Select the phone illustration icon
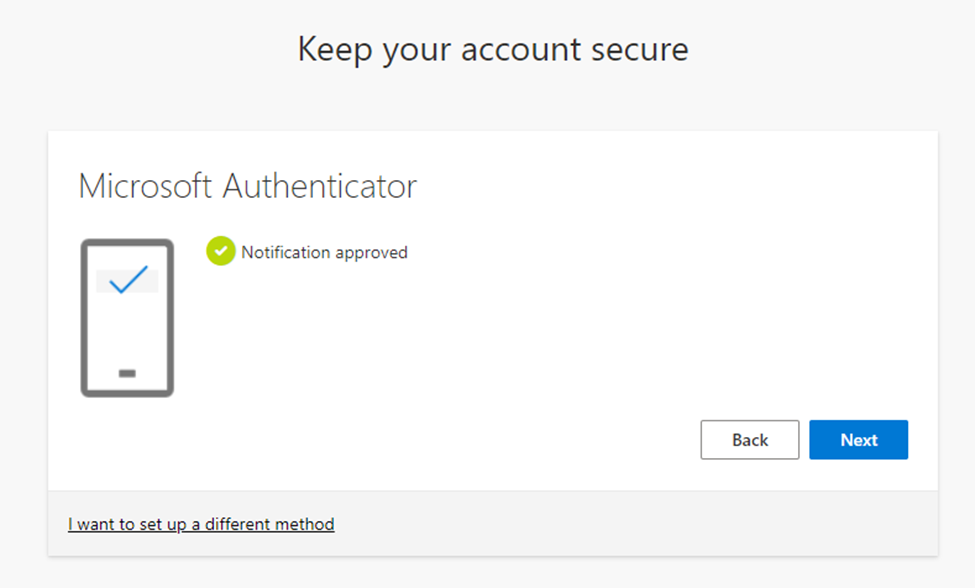975x588 pixels. pos(127,318)
